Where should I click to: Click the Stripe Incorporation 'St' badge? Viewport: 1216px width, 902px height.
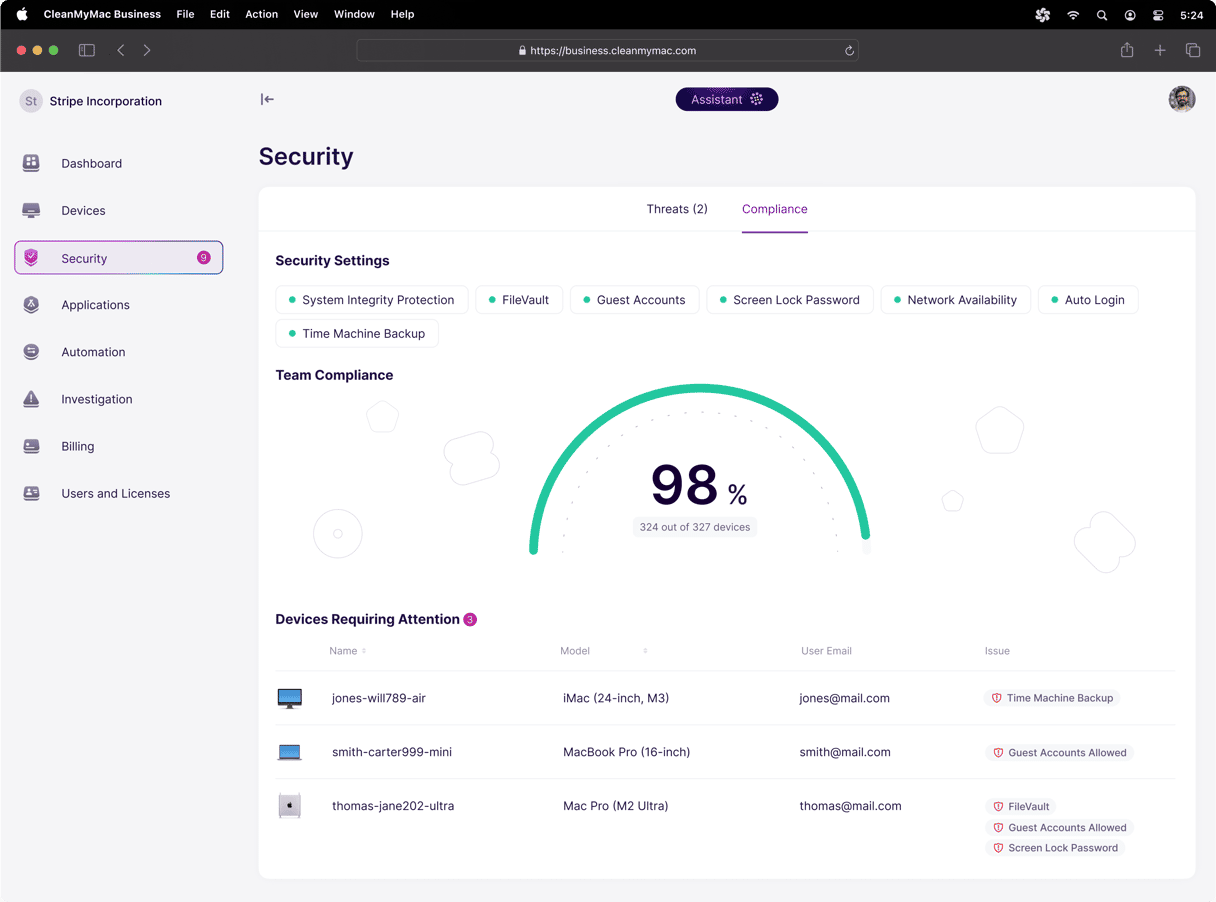31,101
